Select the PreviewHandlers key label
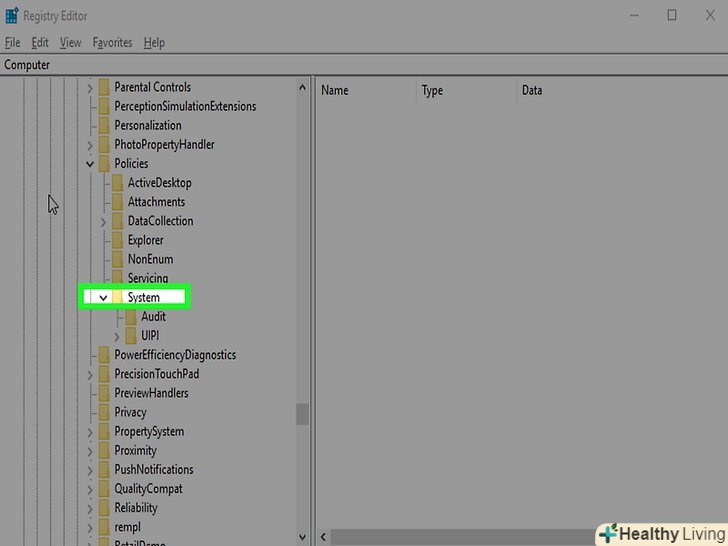 (151, 393)
